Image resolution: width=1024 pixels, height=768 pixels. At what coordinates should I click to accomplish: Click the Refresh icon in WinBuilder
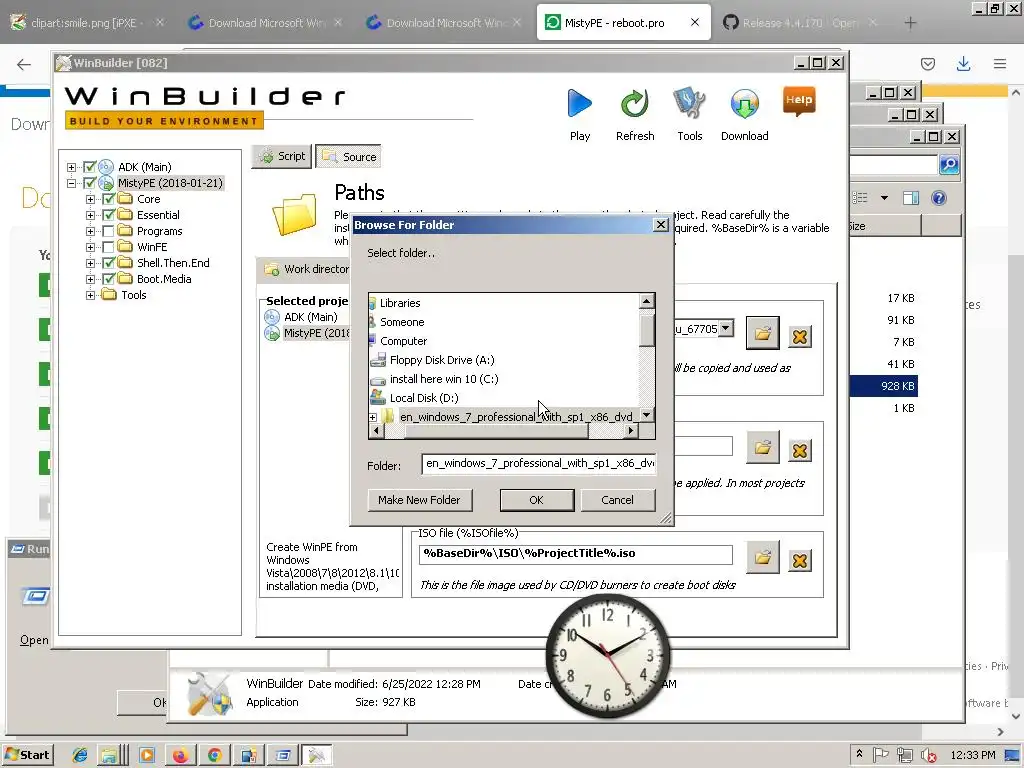coord(634,104)
